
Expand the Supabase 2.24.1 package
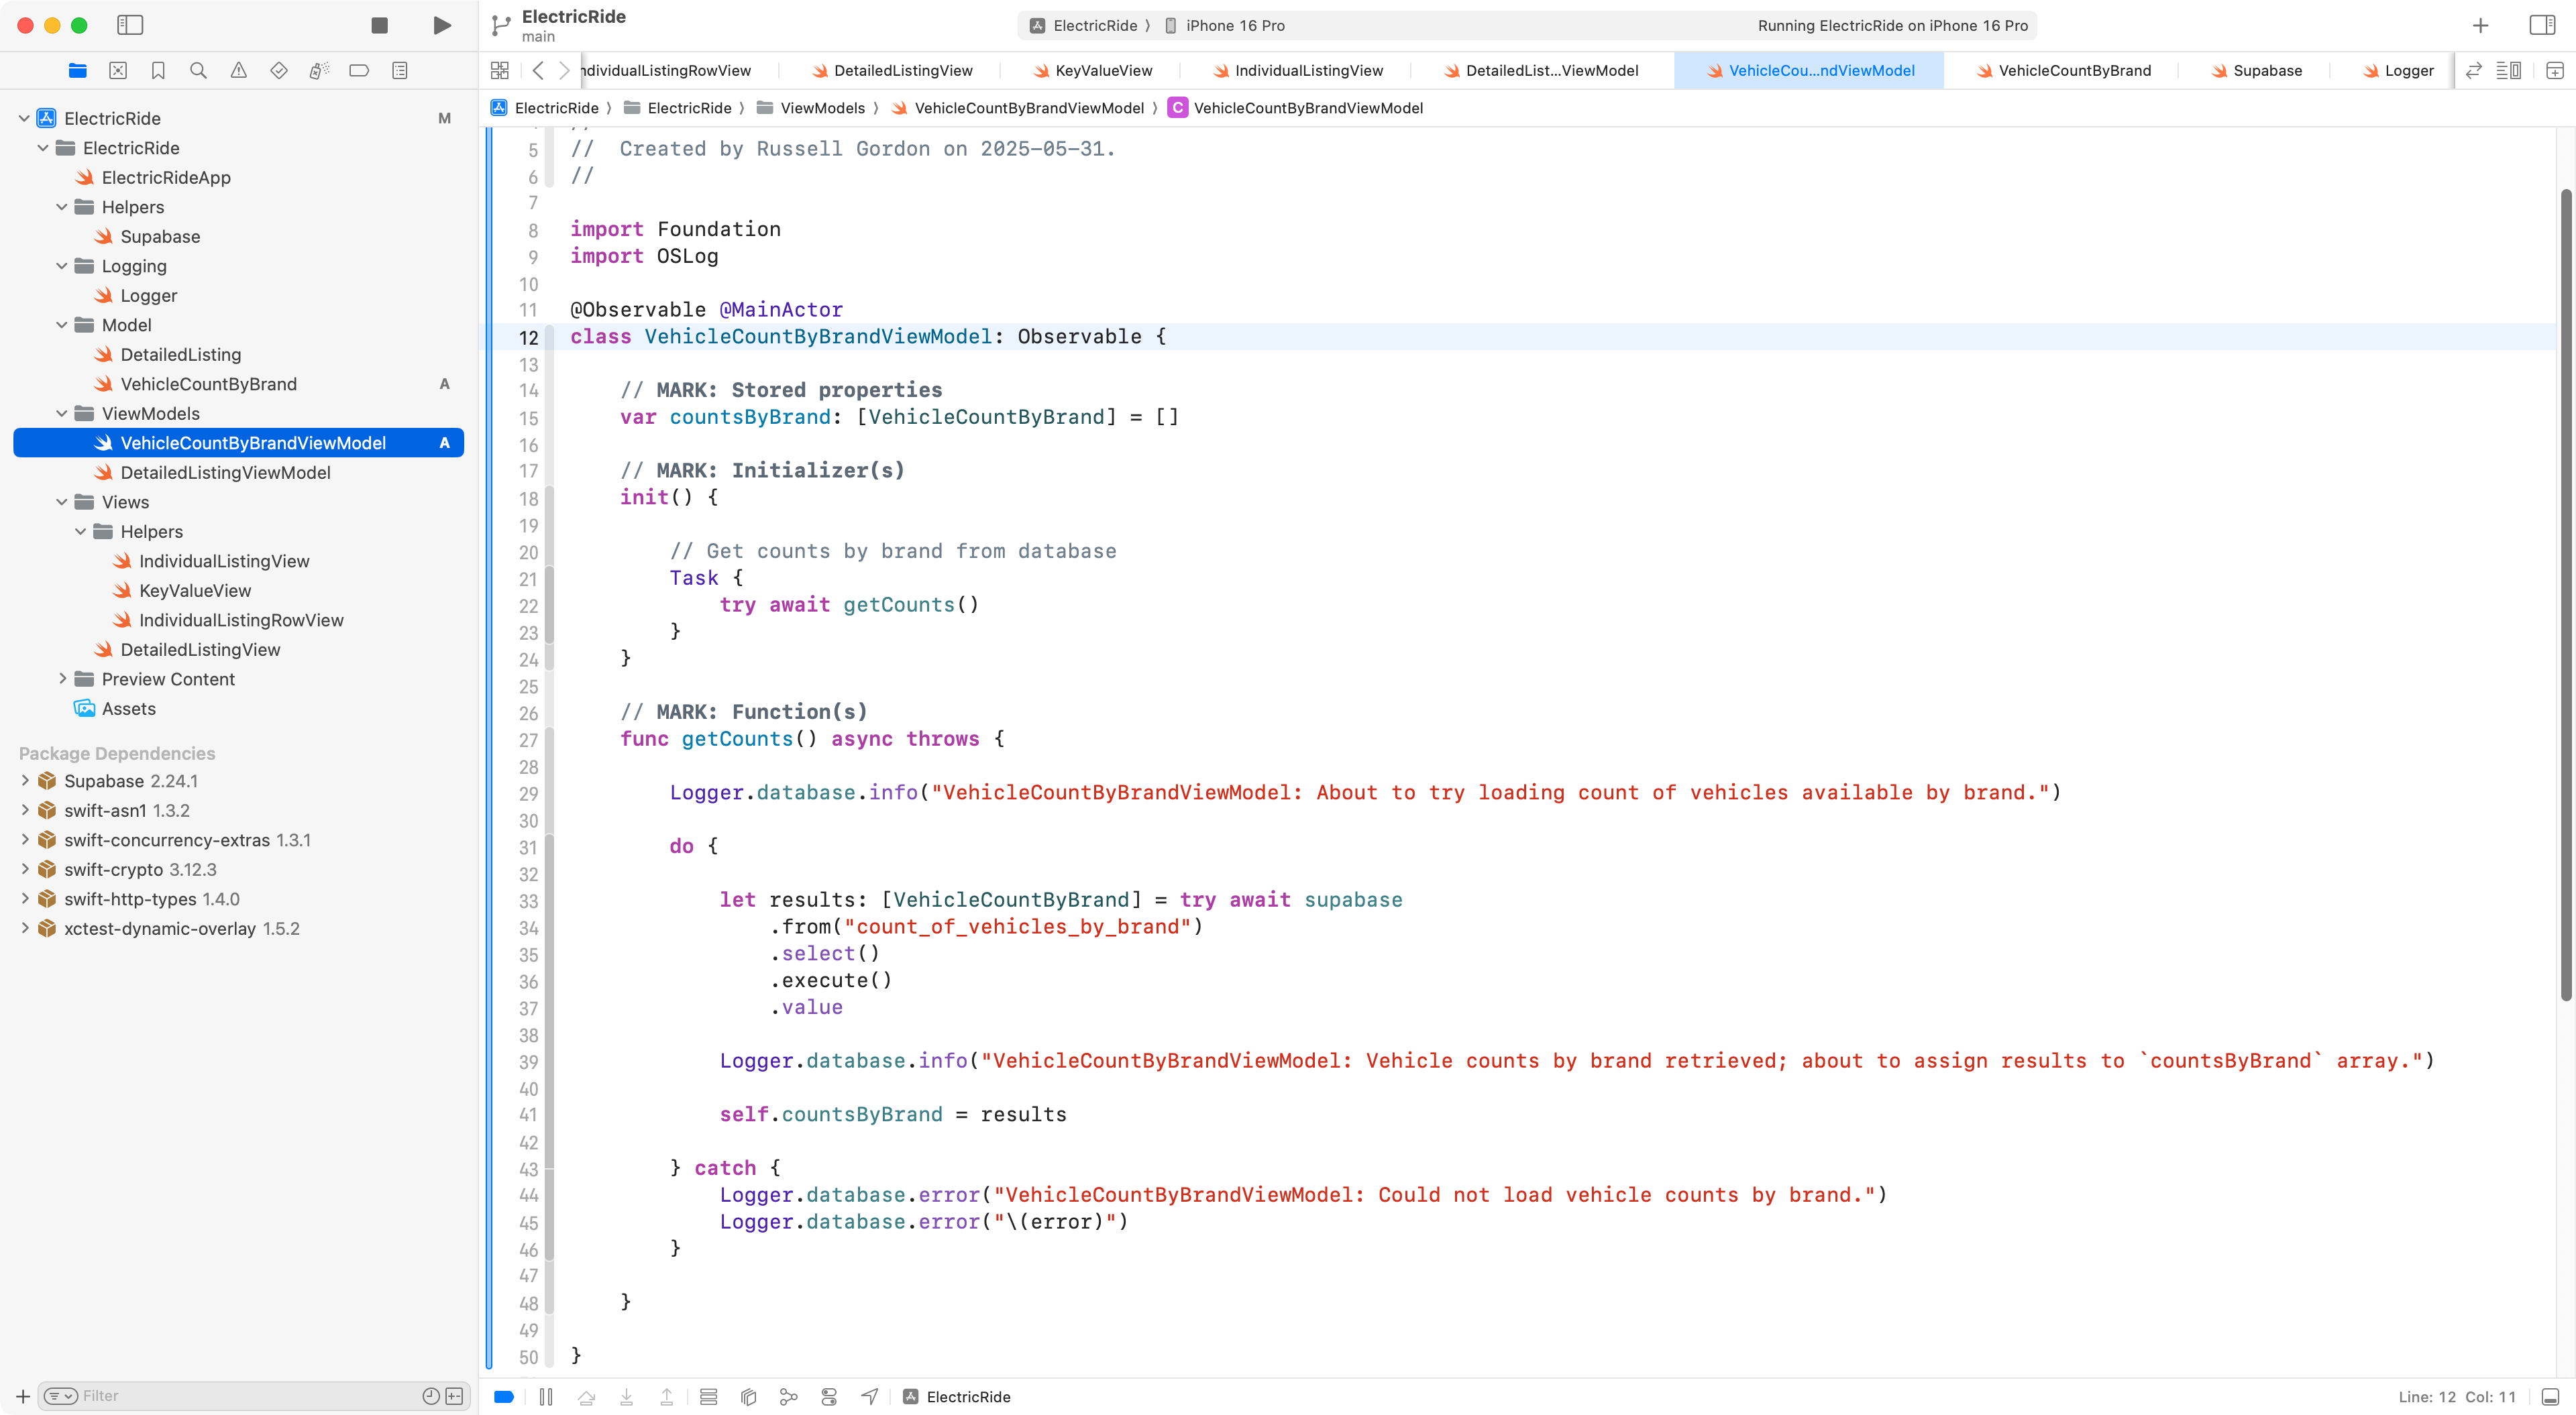pyautogui.click(x=25, y=781)
